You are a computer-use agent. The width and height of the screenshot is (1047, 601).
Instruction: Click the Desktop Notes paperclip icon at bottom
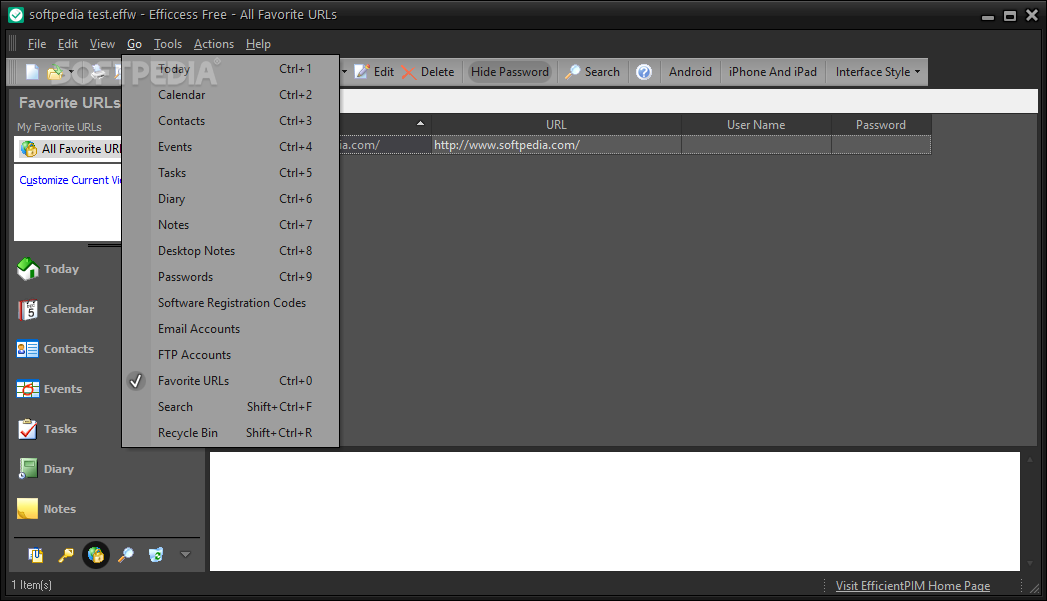click(35, 555)
